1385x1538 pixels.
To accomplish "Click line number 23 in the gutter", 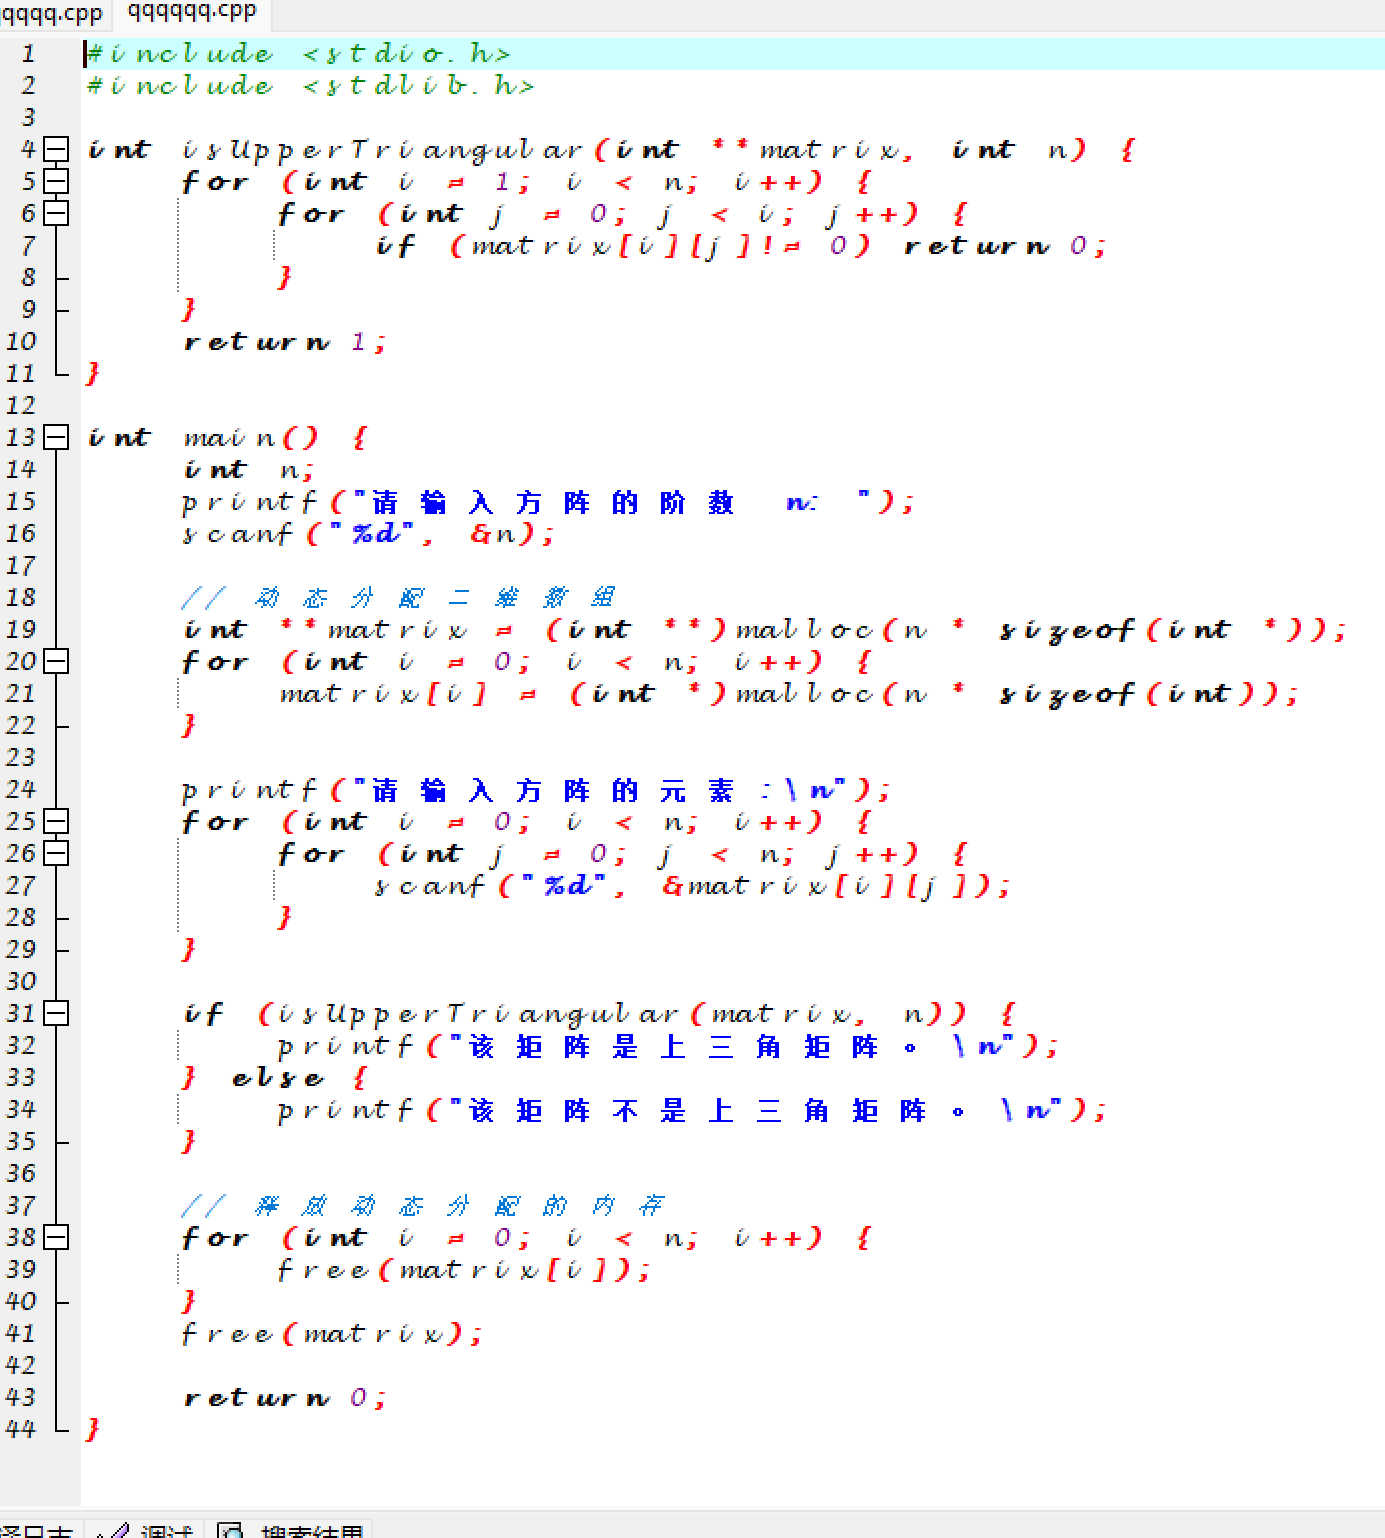I will pyautogui.click(x=20, y=757).
